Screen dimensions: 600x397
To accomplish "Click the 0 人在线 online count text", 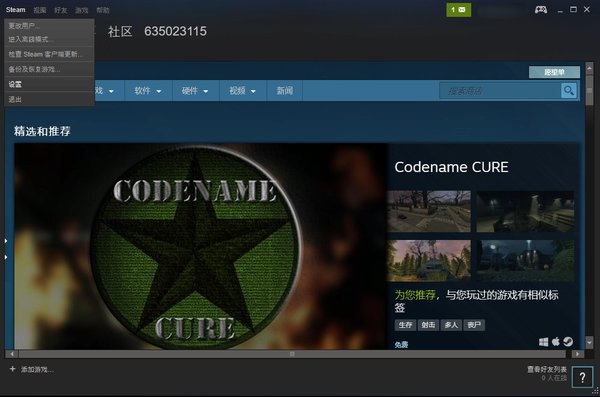I will (x=554, y=378).
